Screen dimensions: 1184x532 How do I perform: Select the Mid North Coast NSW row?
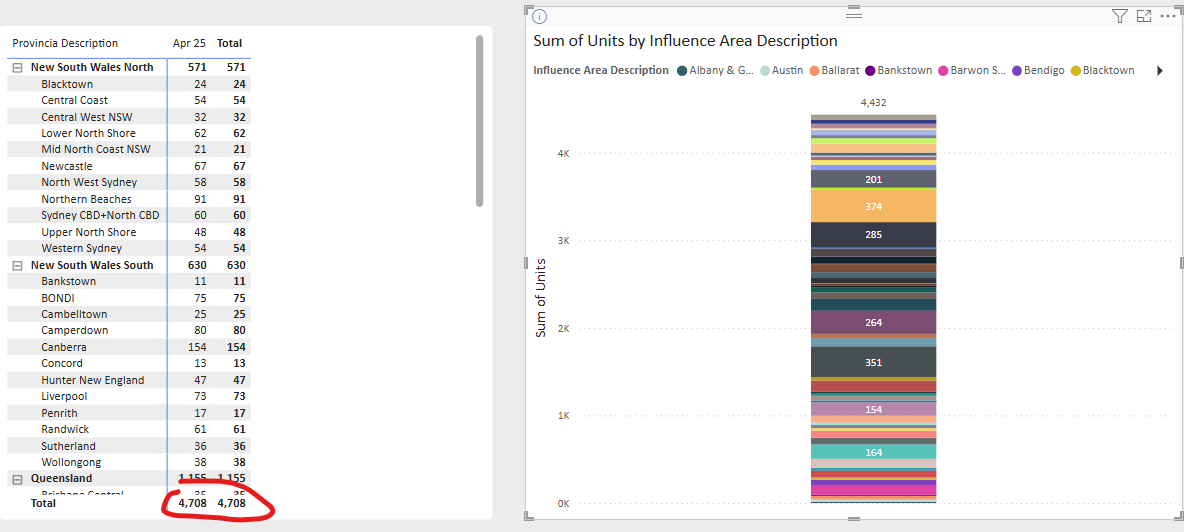point(129,149)
